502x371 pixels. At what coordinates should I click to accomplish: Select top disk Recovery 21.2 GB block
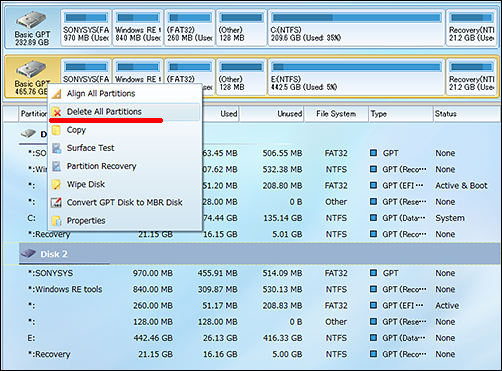pos(471,28)
